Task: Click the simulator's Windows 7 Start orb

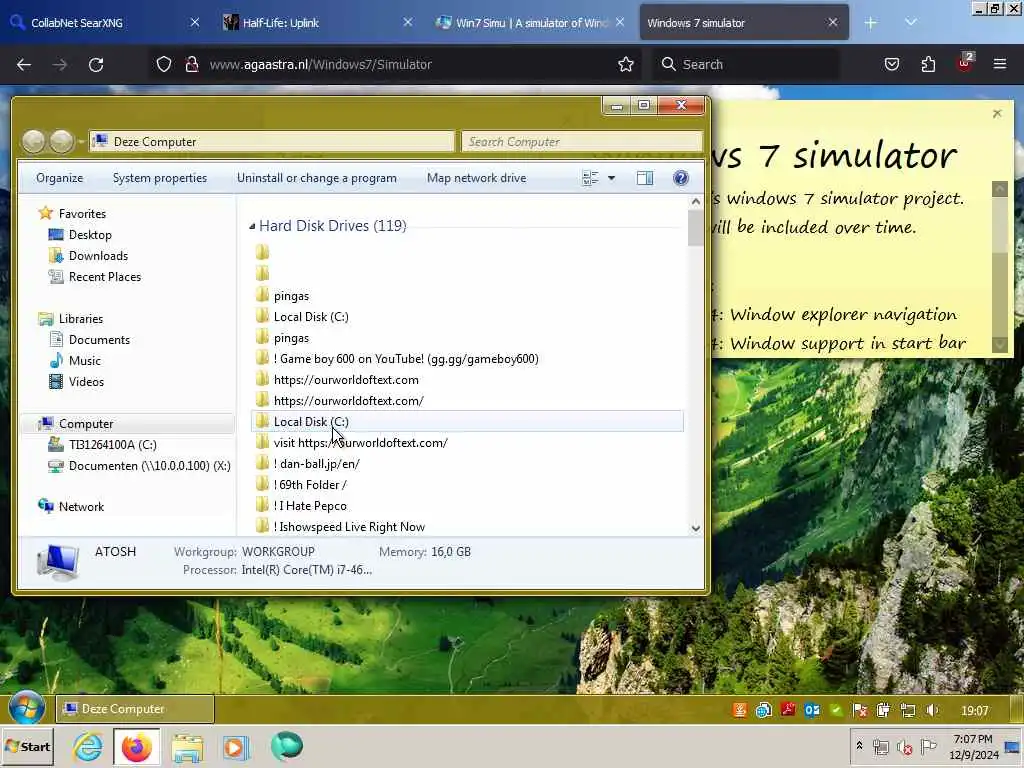Action: [27, 709]
